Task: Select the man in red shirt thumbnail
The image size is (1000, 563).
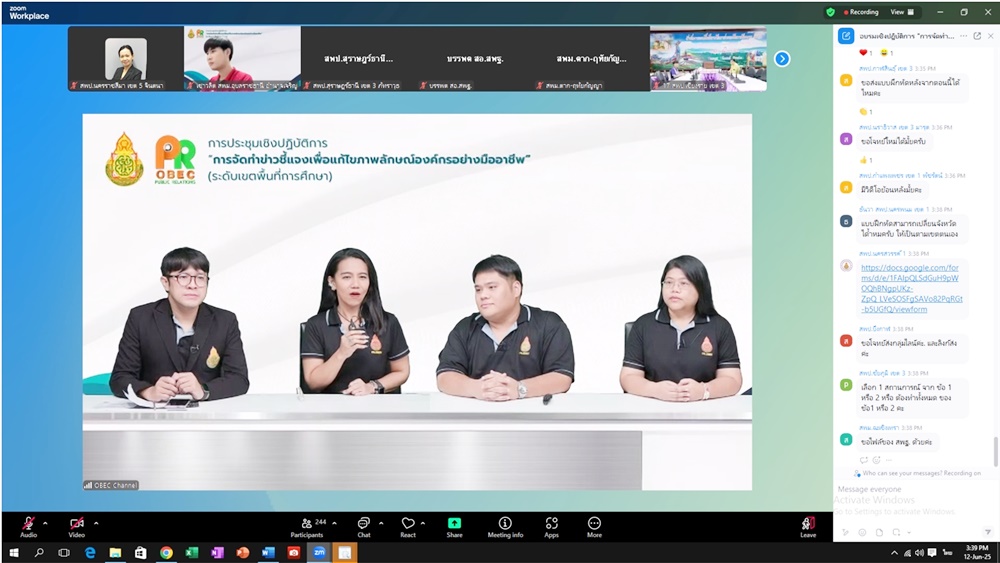Action: 242,59
